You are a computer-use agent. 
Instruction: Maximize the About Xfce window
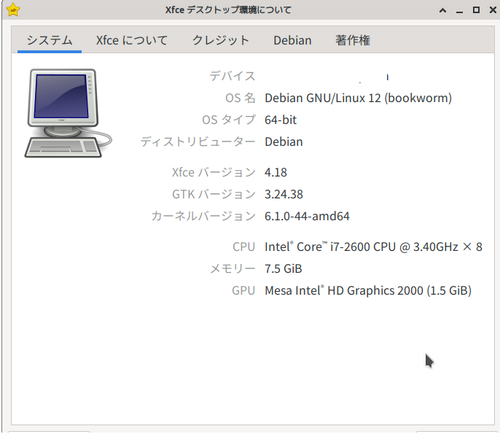point(476,10)
